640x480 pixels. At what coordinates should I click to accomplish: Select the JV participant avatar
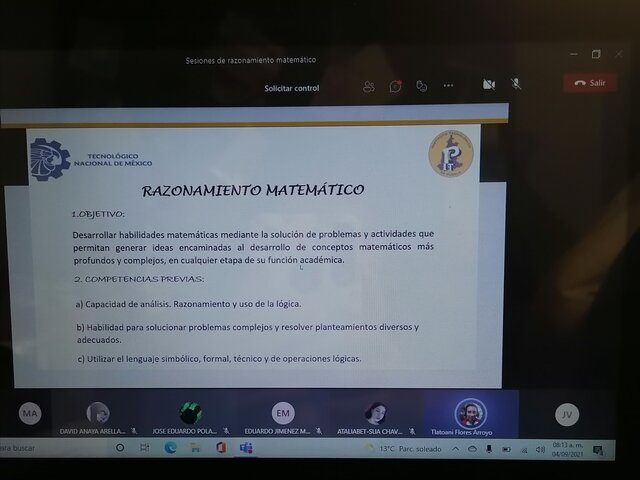point(567,415)
